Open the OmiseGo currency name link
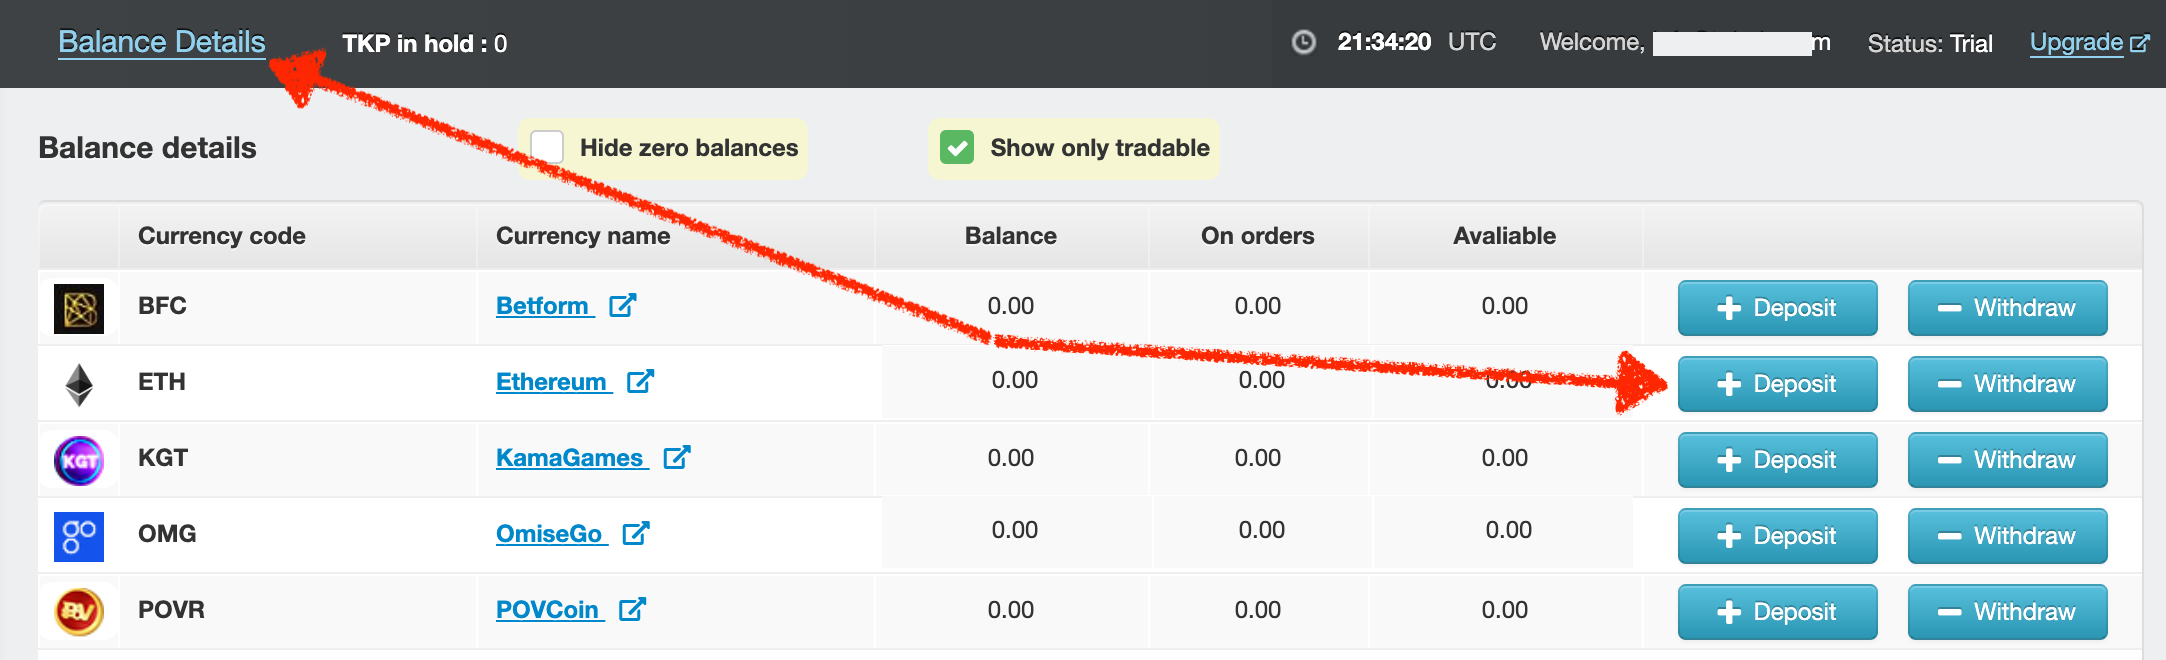 click(x=549, y=534)
